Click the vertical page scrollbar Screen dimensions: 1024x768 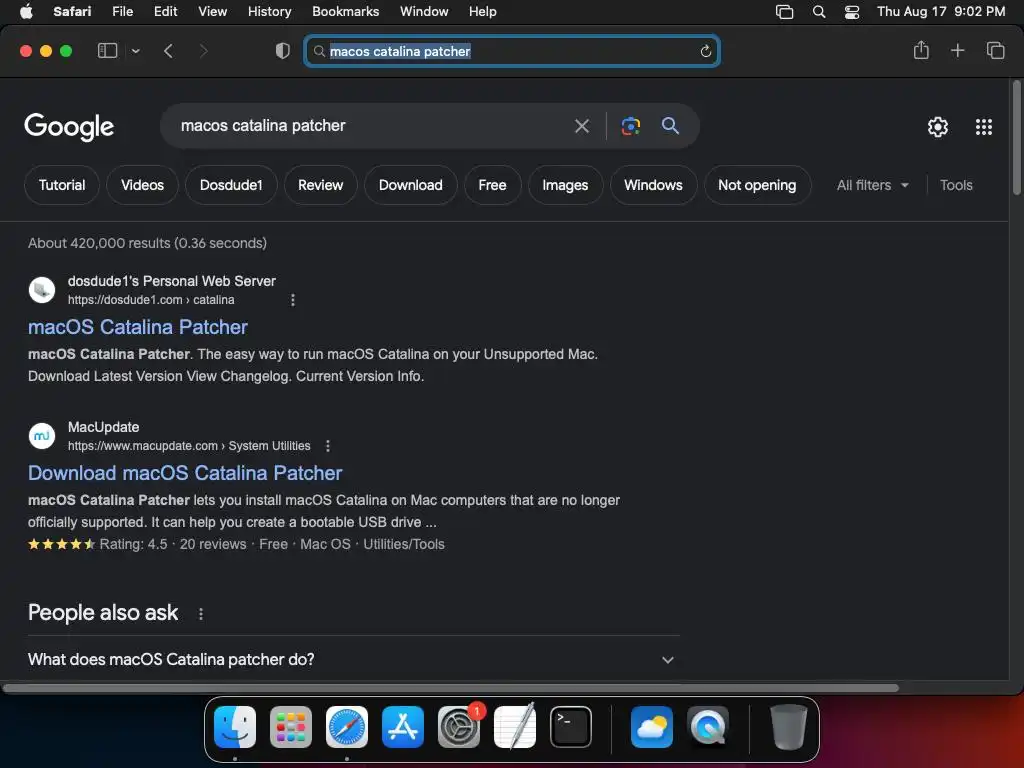click(1016, 137)
